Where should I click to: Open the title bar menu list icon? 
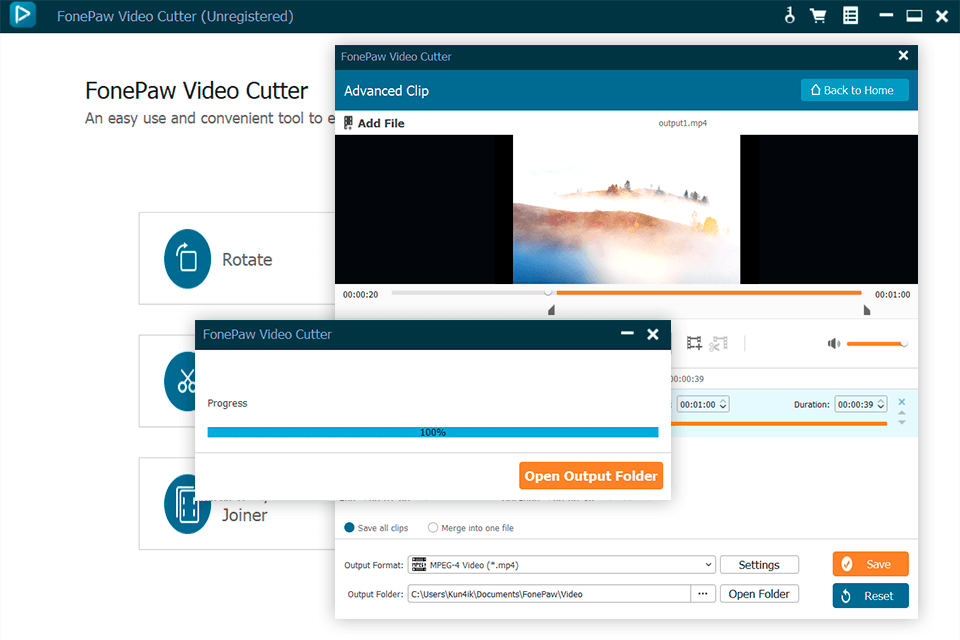click(x=850, y=16)
